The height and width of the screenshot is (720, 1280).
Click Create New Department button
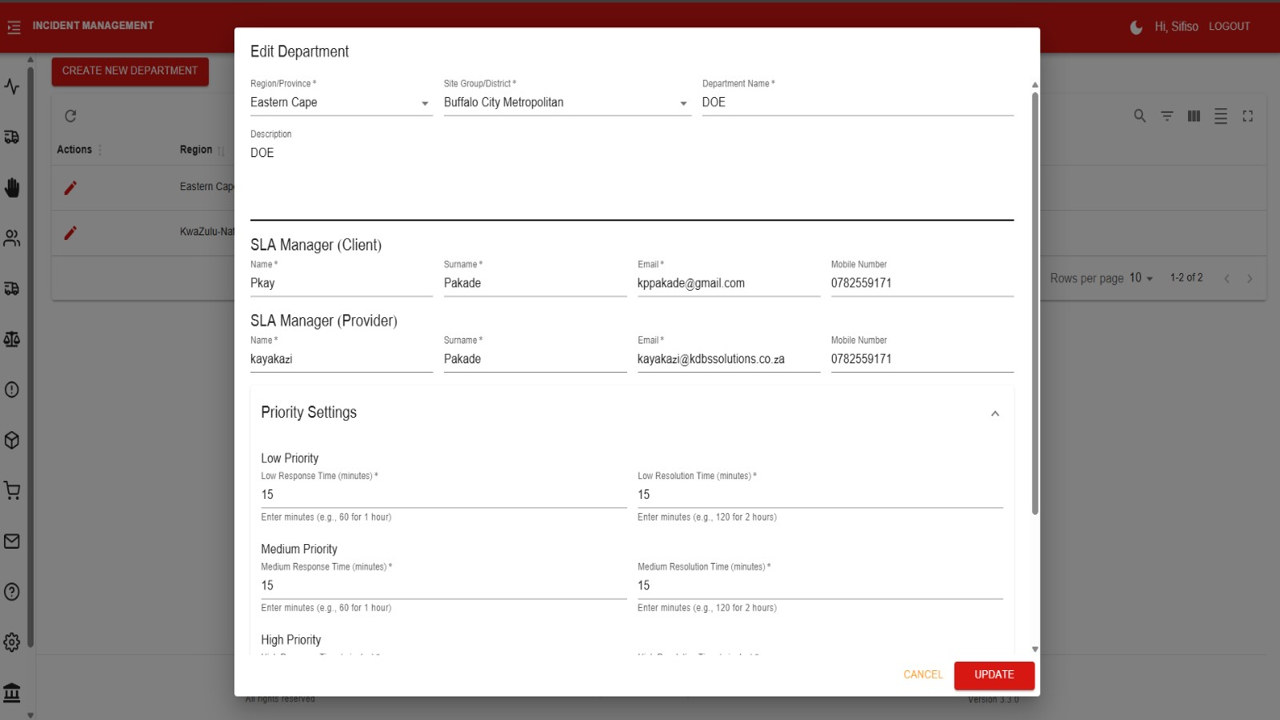tap(130, 71)
